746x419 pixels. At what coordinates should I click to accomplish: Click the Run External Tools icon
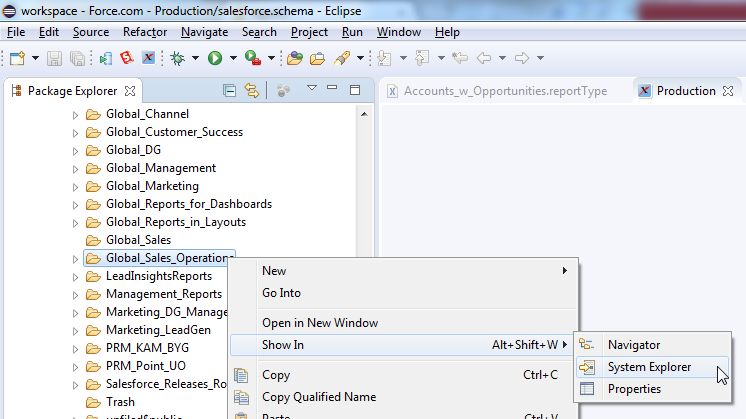tap(253, 58)
